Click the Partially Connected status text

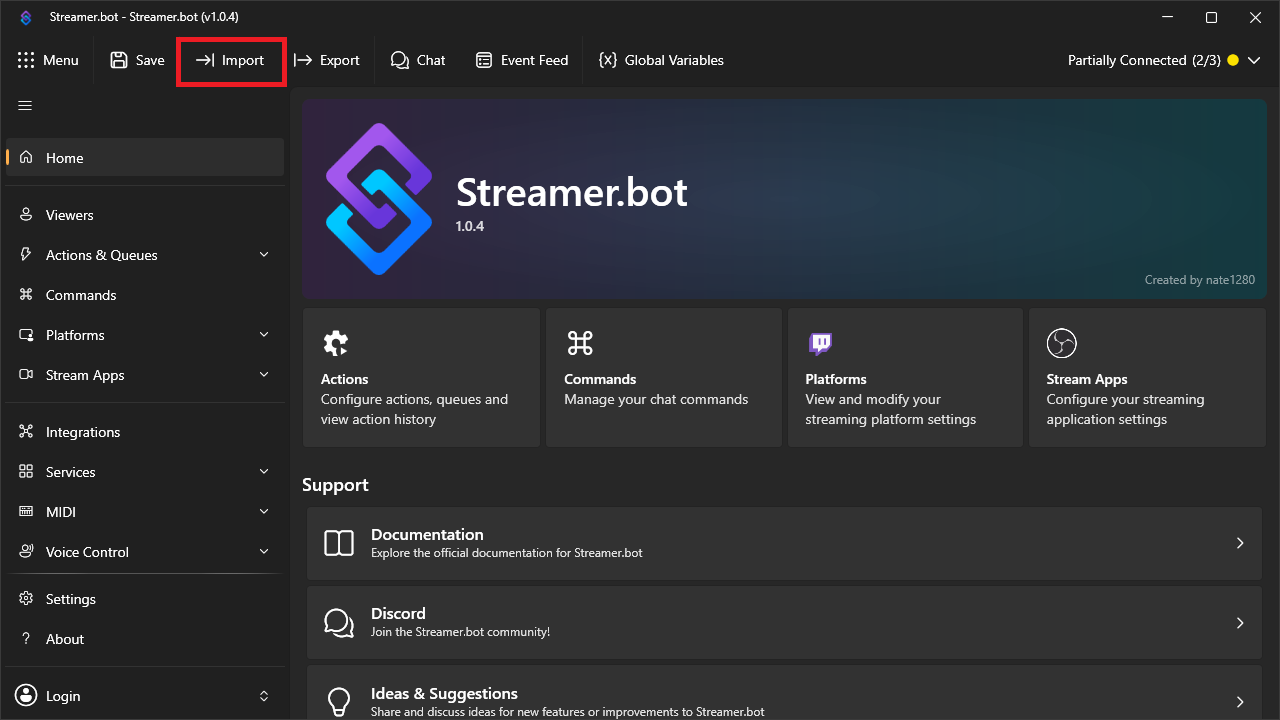(x=1144, y=60)
